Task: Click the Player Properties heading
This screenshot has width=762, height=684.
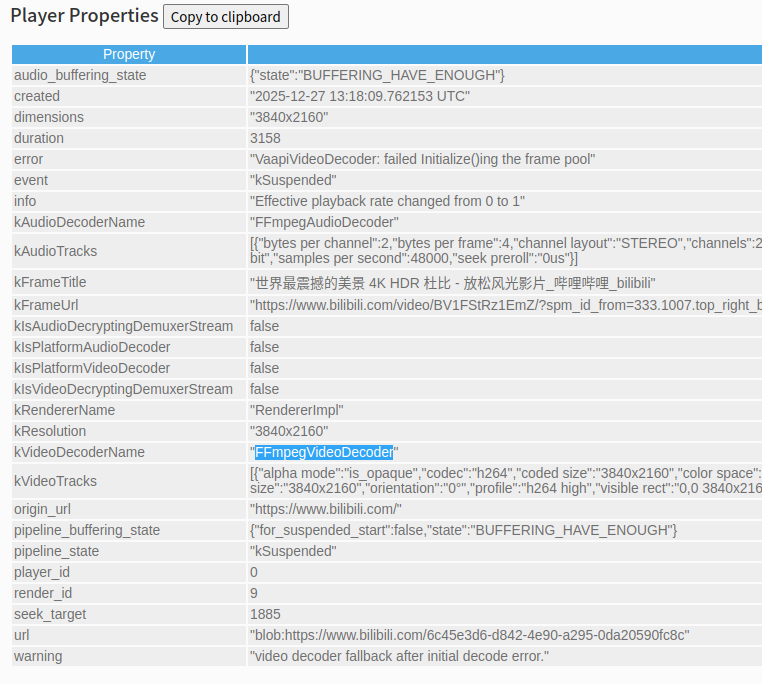Action: (x=85, y=16)
